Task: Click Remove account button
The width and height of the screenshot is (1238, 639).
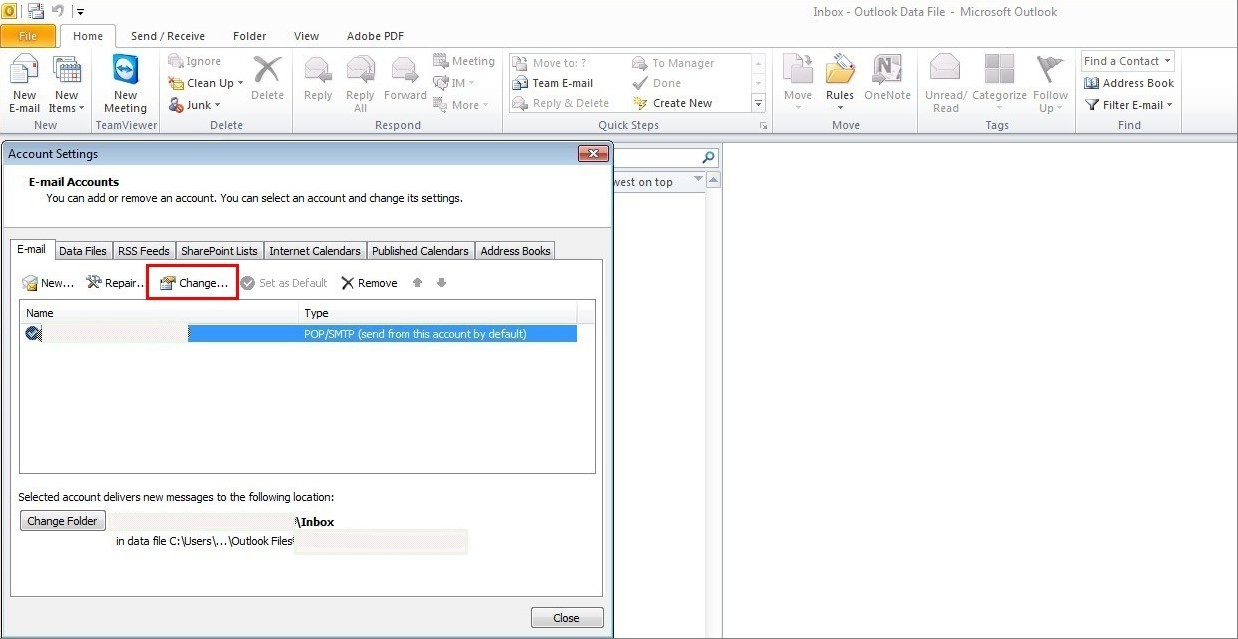Action: coord(369,283)
